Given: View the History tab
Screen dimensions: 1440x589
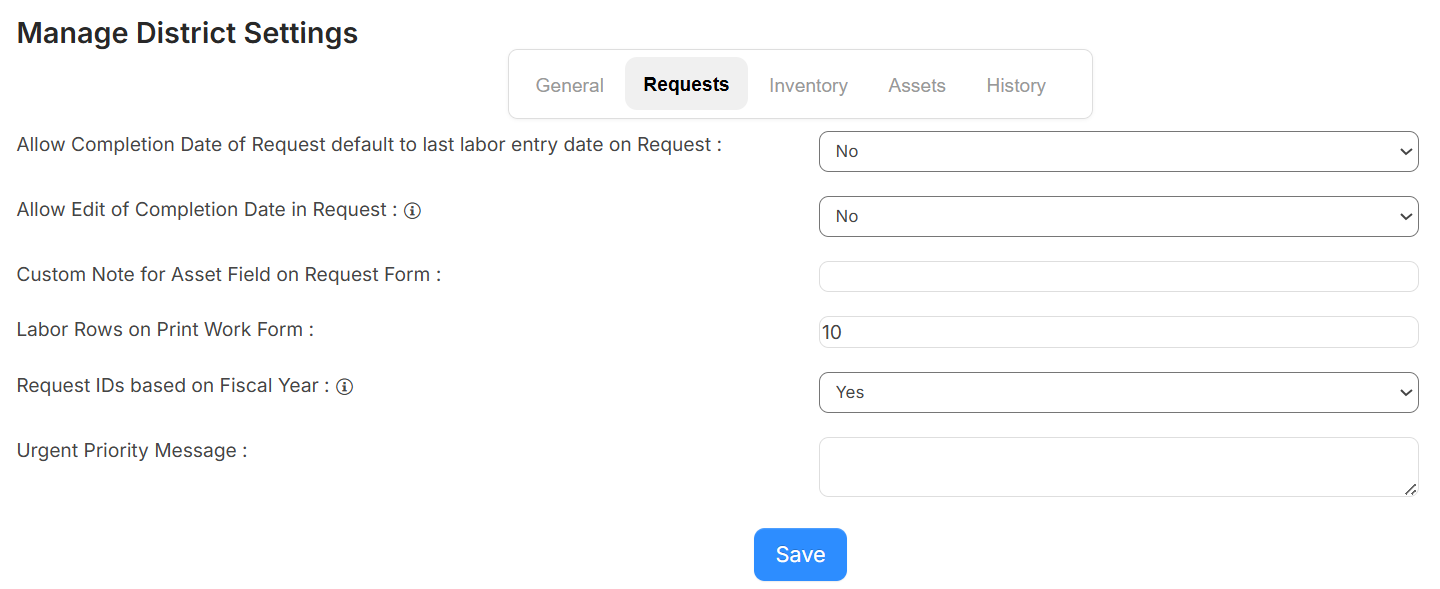Looking at the screenshot, I should click(x=1015, y=85).
